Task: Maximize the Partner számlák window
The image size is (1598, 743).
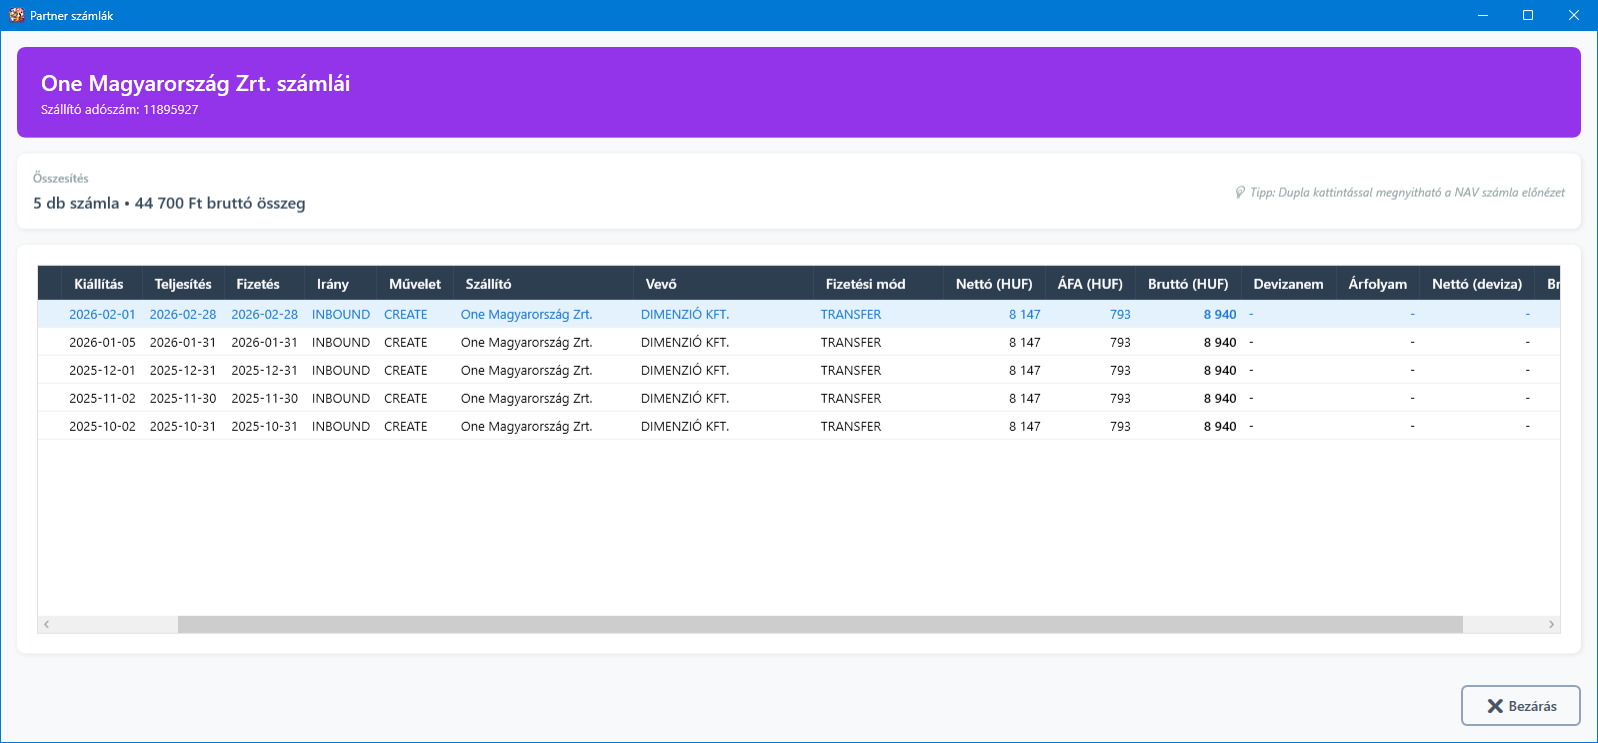Action: tap(1528, 15)
